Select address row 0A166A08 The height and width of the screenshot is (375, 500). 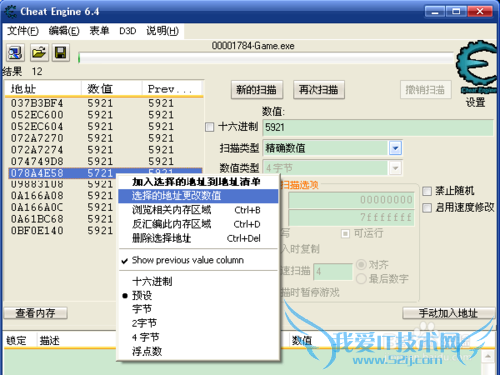click(62, 196)
